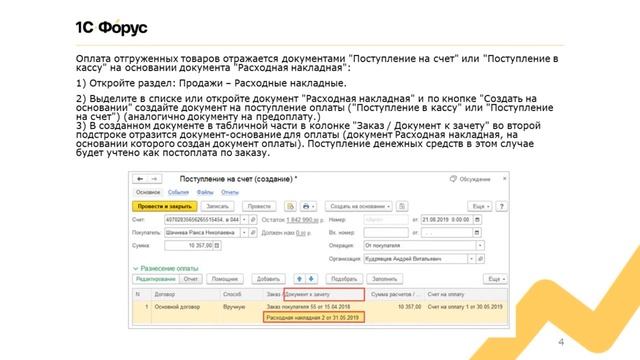Open the Счет account field's open-link icon
This screenshot has width=640, height=360.
point(253,220)
